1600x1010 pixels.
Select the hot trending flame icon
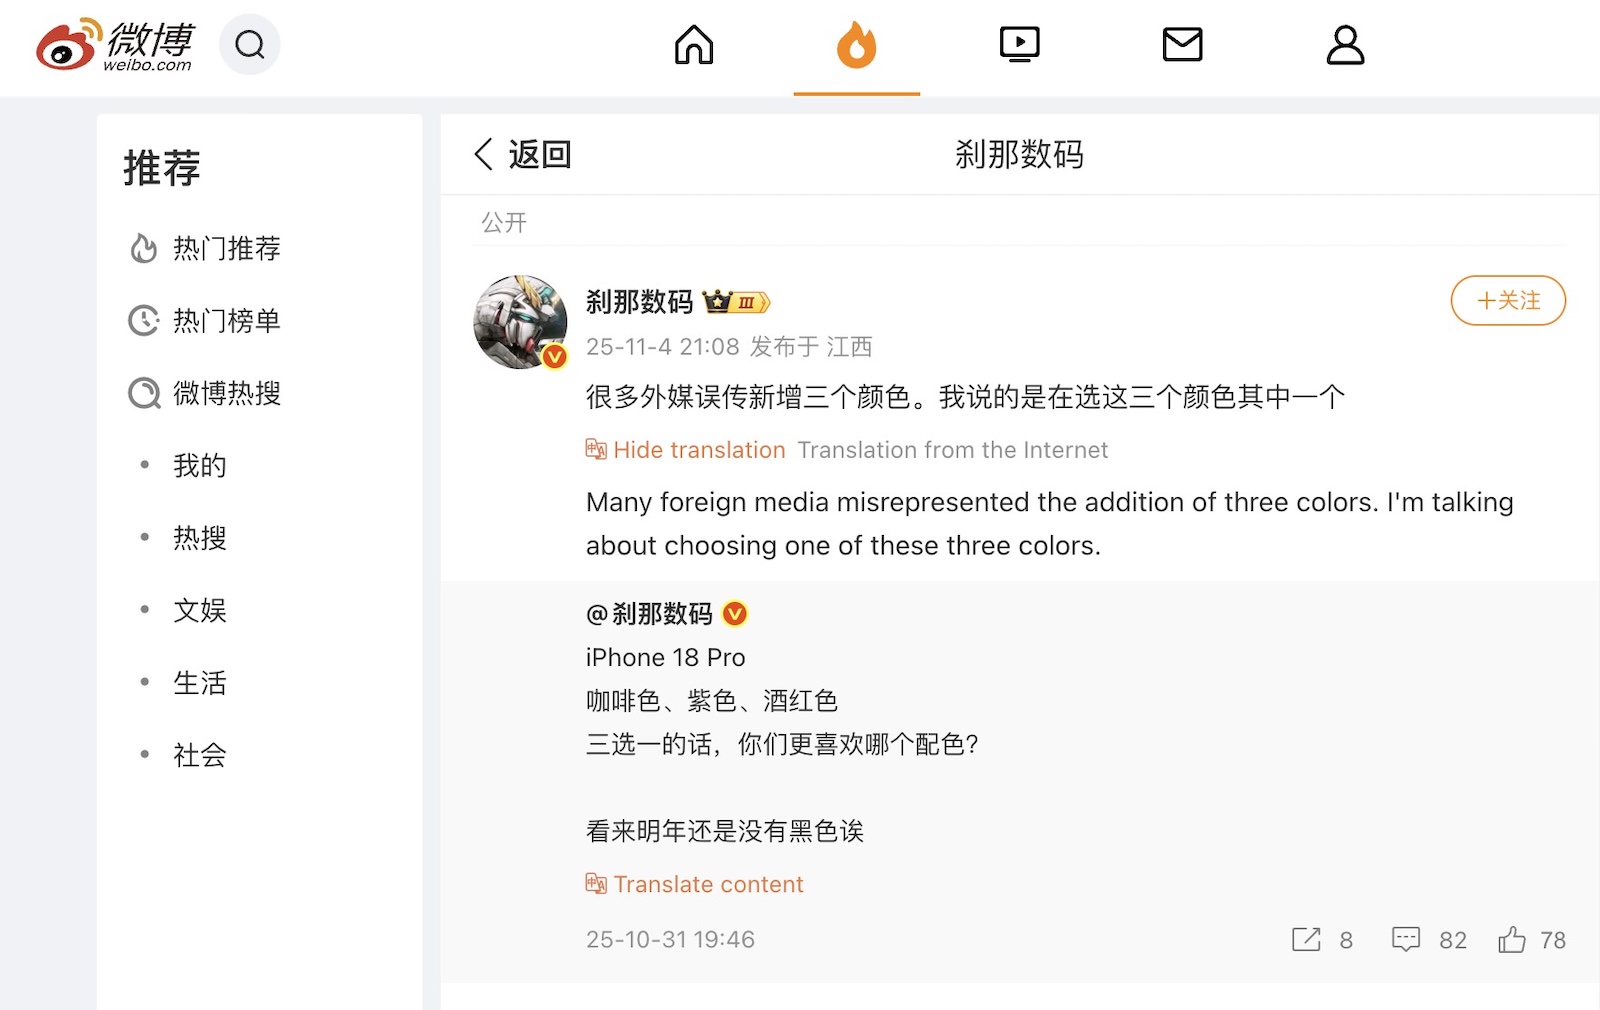point(857,45)
